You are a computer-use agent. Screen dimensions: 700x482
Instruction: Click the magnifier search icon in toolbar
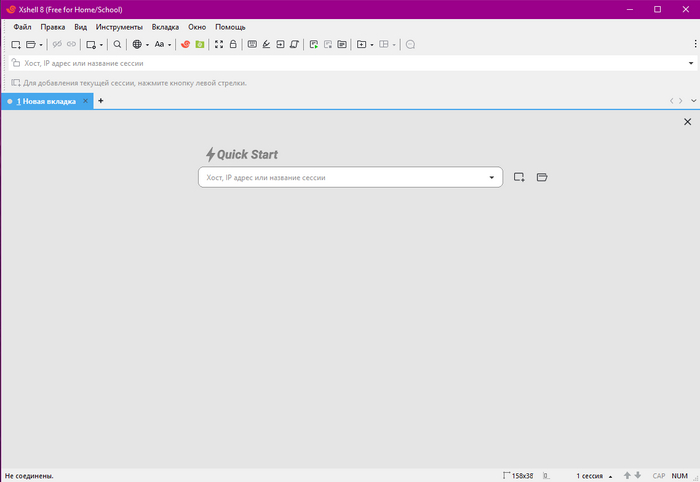point(117,45)
